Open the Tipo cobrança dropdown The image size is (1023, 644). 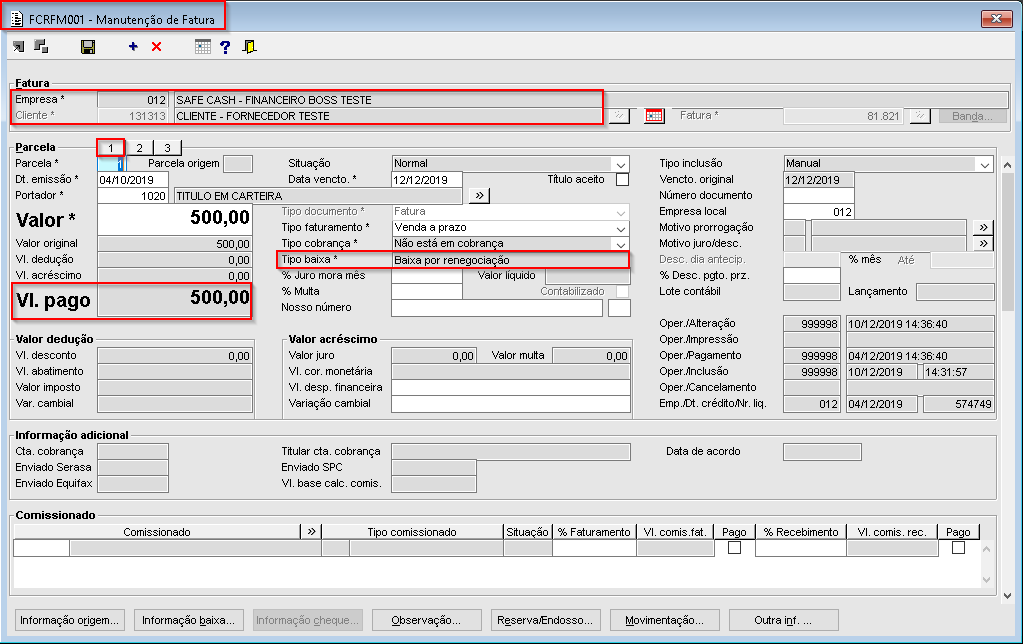tap(620, 244)
